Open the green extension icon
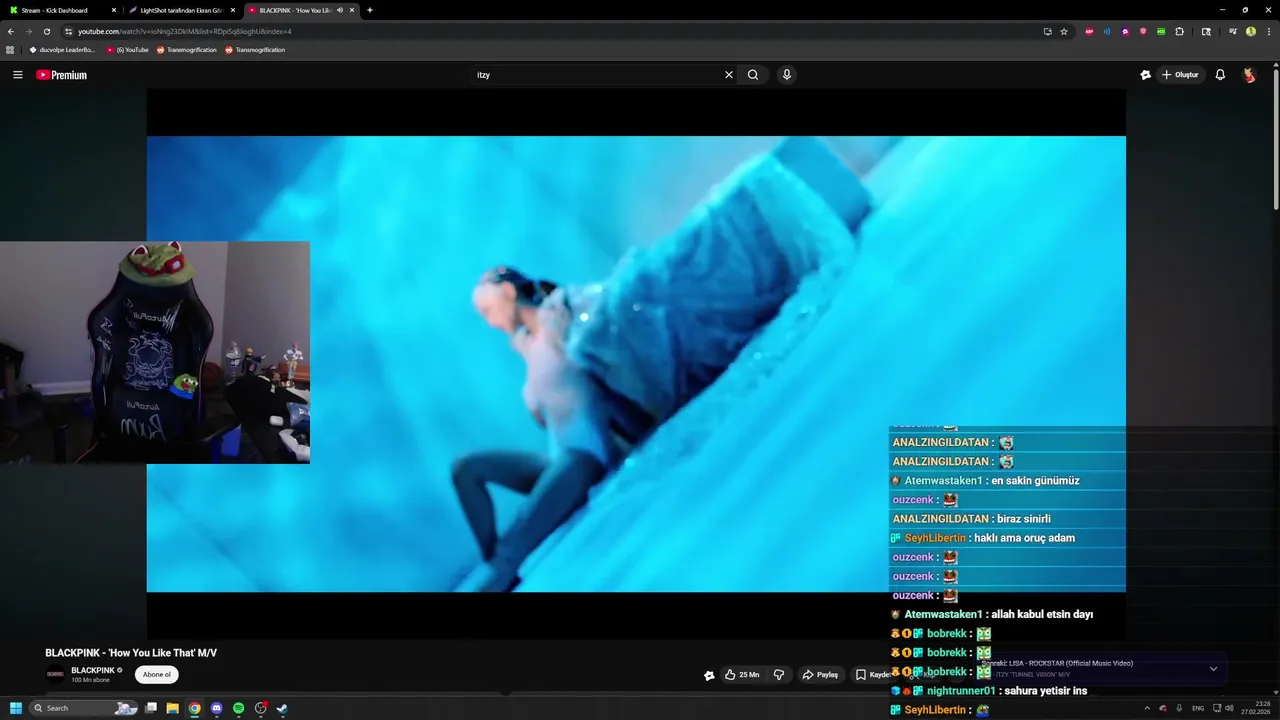This screenshot has width=1280, height=720. 1161,31
